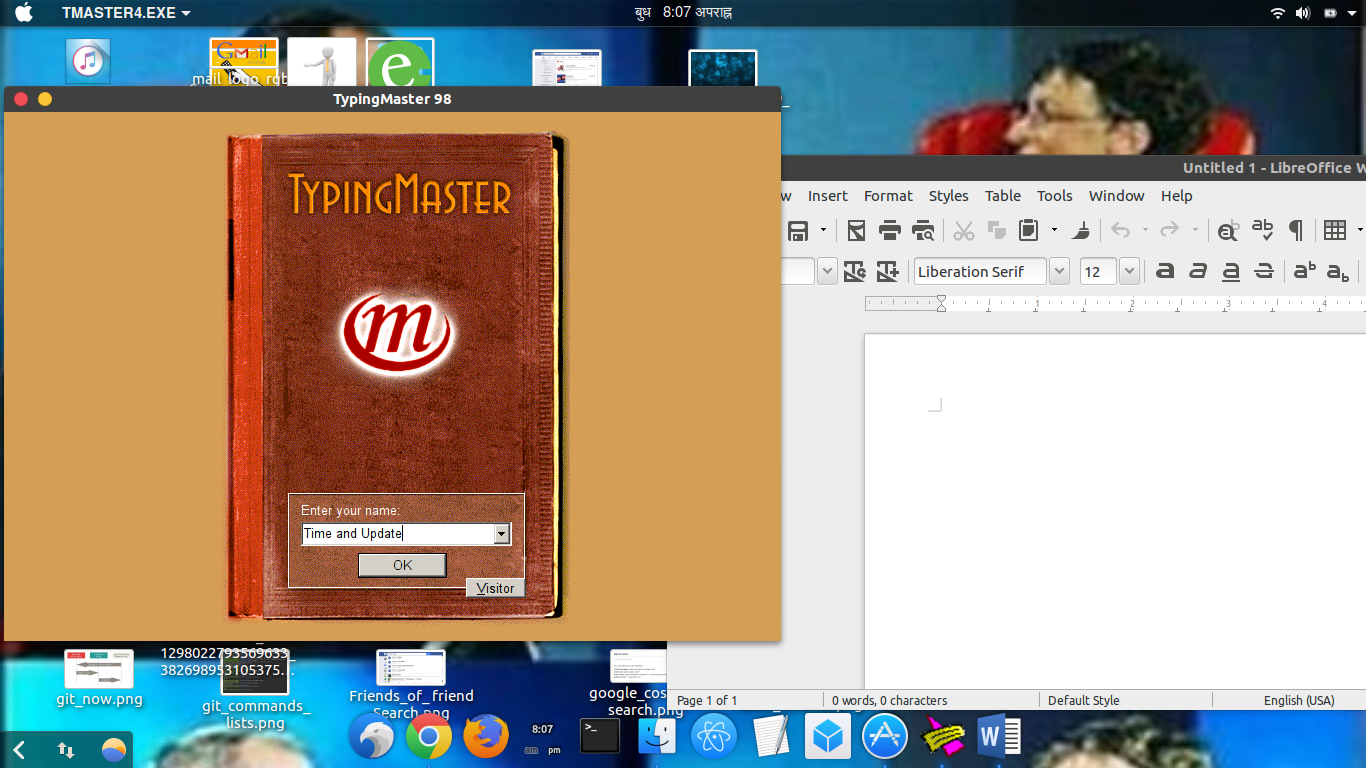Click the New Style icon

click(x=888, y=271)
